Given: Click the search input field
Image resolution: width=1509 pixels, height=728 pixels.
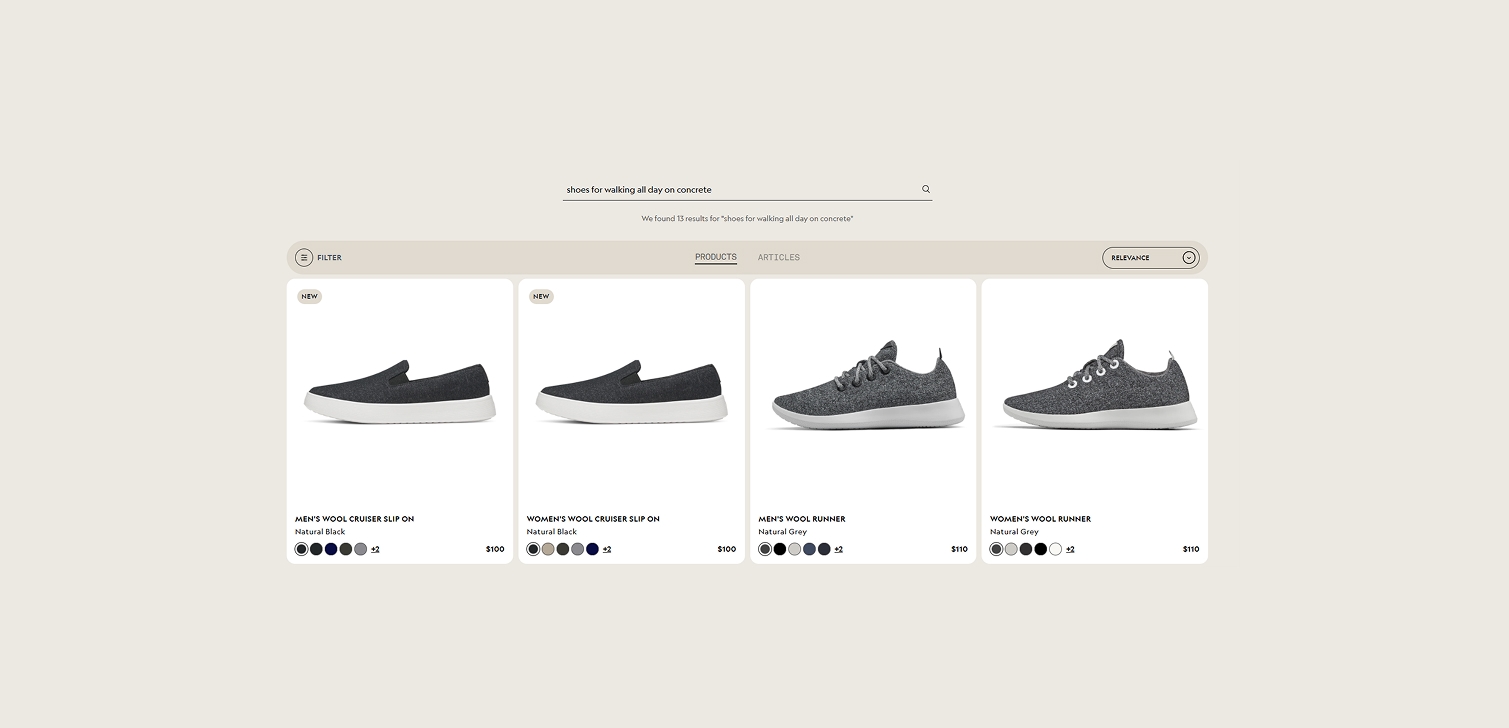Looking at the screenshot, I should click(x=740, y=189).
